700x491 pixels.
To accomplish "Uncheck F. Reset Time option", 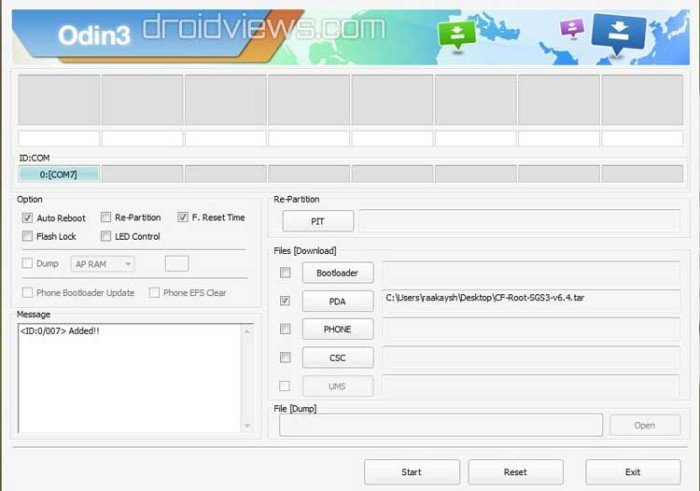I will [183, 217].
